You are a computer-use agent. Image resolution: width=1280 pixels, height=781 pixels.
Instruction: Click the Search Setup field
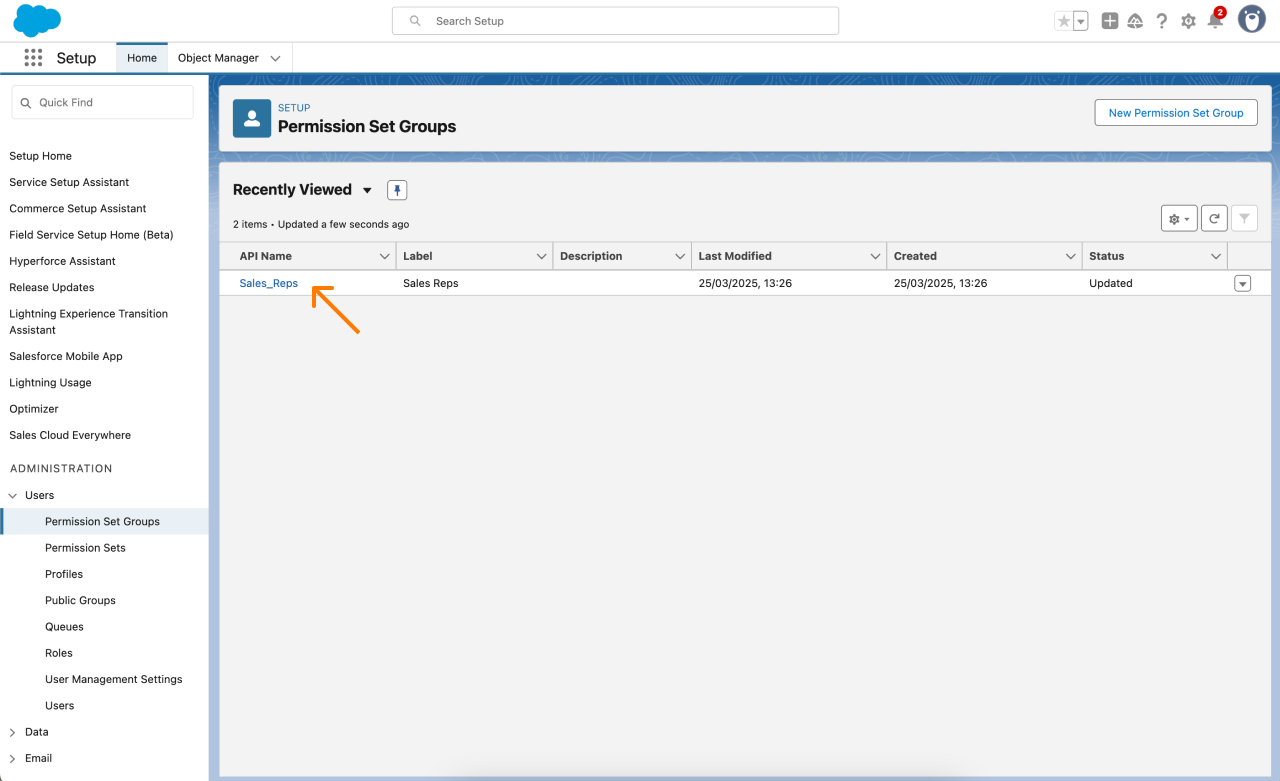[x=615, y=21]
